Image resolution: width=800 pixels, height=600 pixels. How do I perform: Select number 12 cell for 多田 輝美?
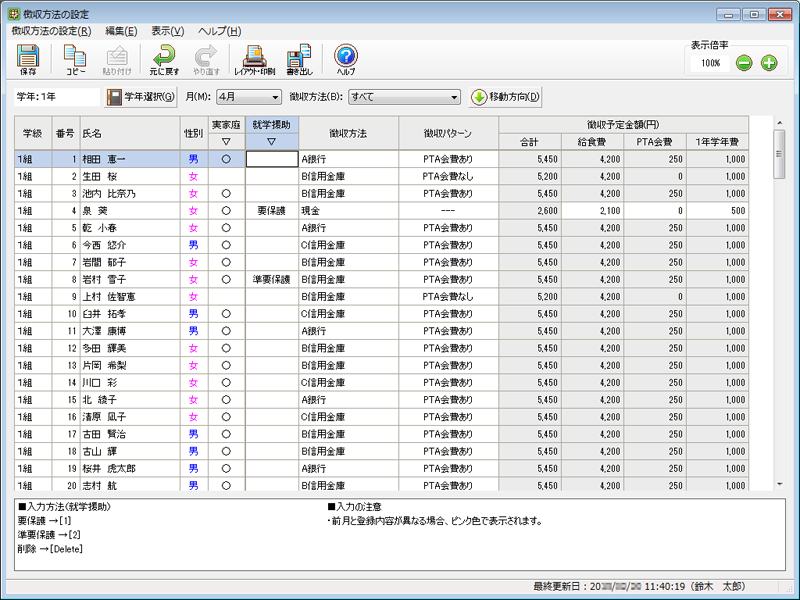(x=65, y=348)
